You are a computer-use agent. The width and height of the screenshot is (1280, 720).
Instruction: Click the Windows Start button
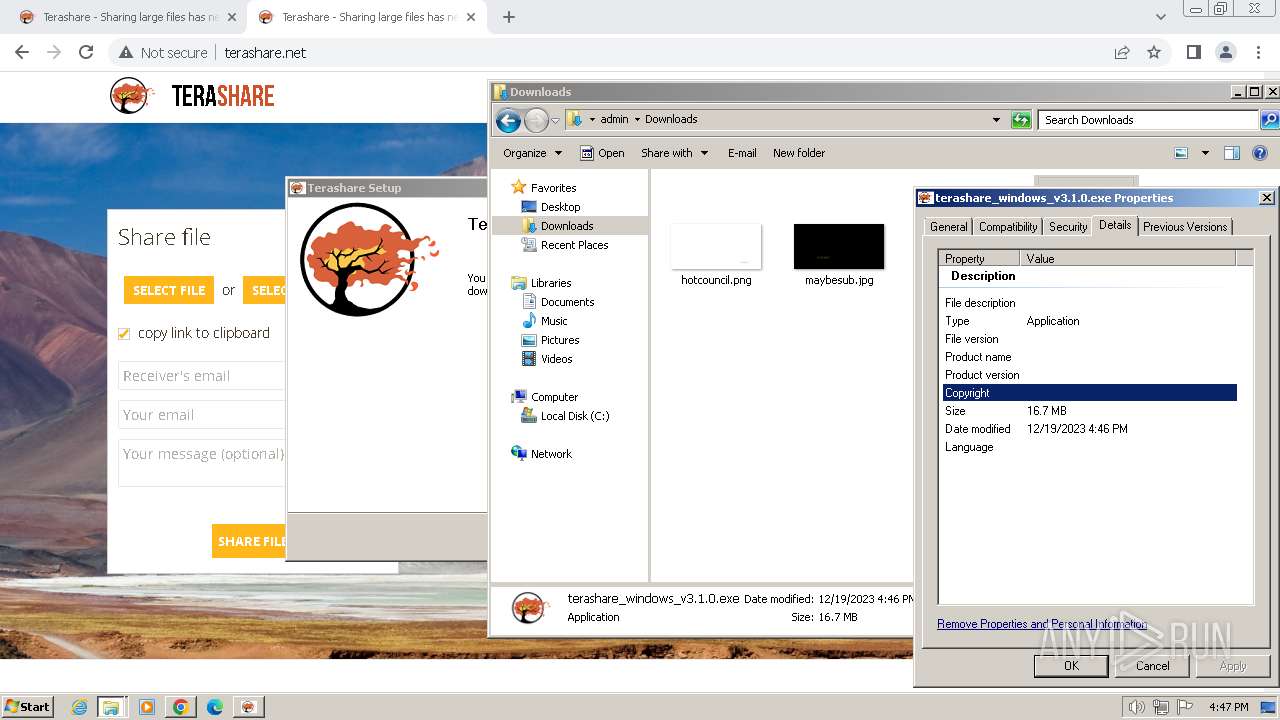27,707
